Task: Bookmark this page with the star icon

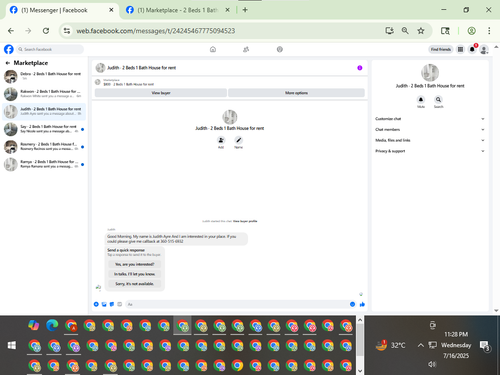Action: coord(421,31)
